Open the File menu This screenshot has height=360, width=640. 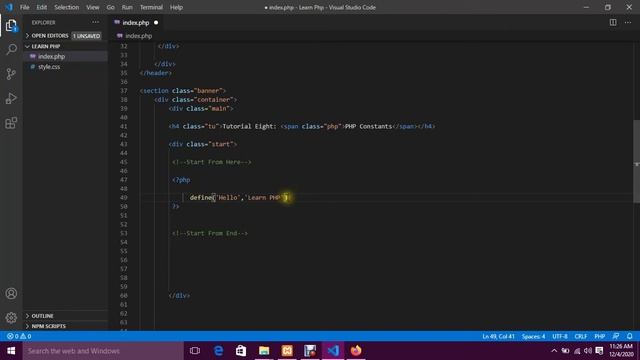(24, 7)
